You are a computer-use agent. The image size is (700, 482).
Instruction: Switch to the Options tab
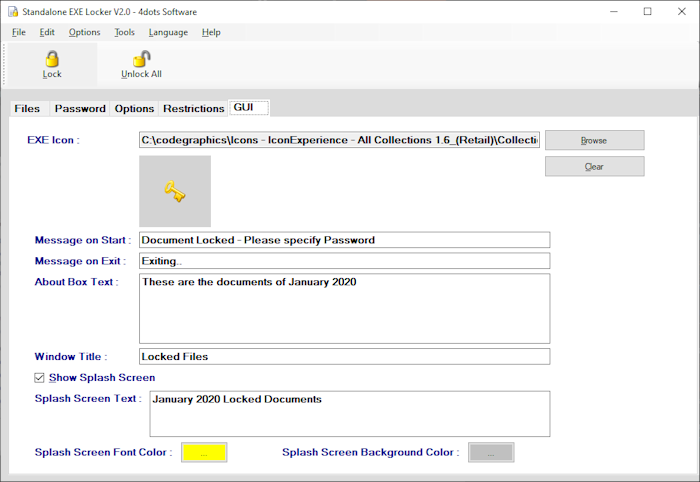[x=134, y=108]
